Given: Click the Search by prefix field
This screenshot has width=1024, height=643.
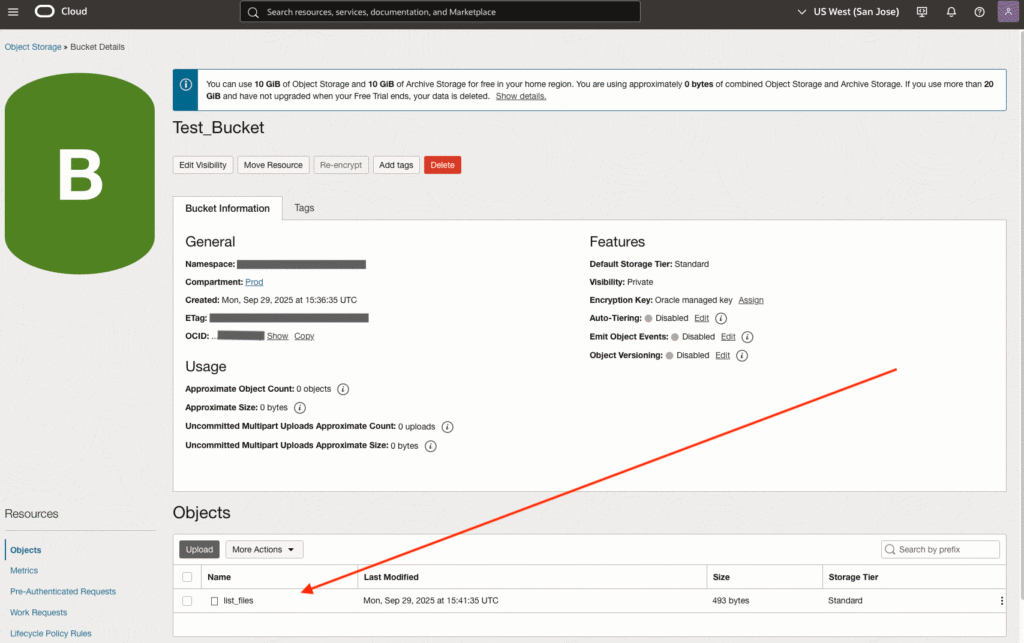Looking at the screenshot, I should click(946, 549).
